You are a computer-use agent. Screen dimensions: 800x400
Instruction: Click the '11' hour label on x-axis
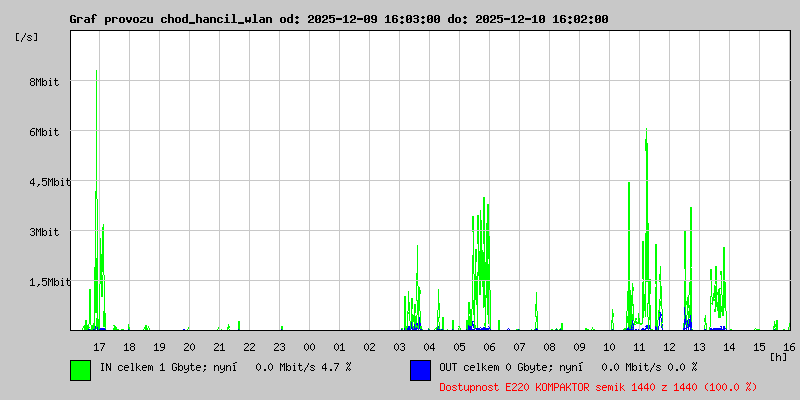click(639, 347)
